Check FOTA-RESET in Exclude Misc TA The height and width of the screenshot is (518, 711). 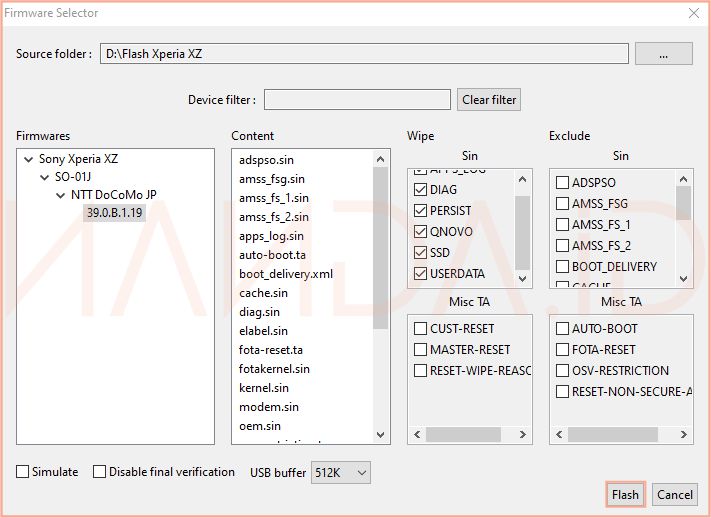point(563,350)
